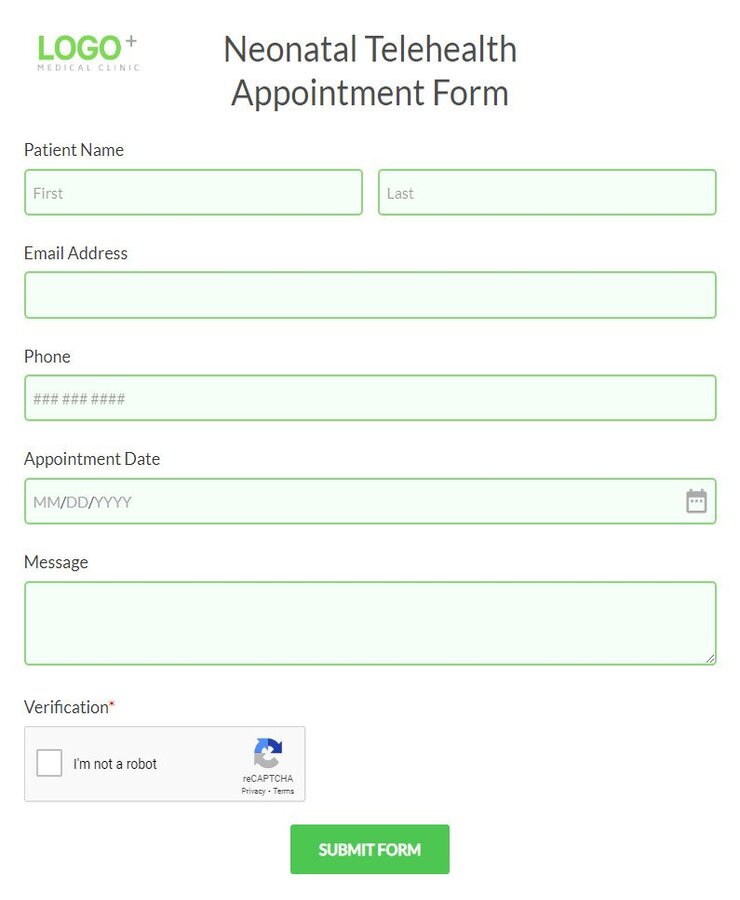
Task: Open the Terms link under reCAPTCHA
Action: 283,790
